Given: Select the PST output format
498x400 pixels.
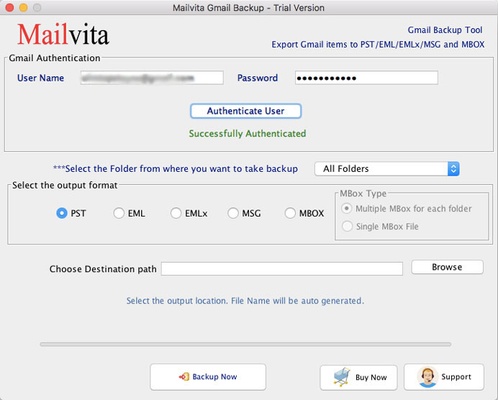Looking at the screenshot, I should [62, 213].
